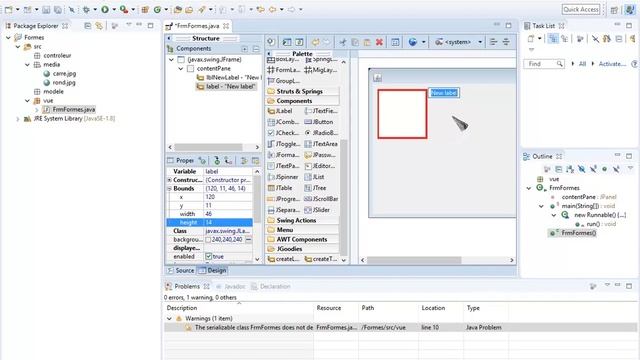Open the <system> look and feel dropdown

480,42
